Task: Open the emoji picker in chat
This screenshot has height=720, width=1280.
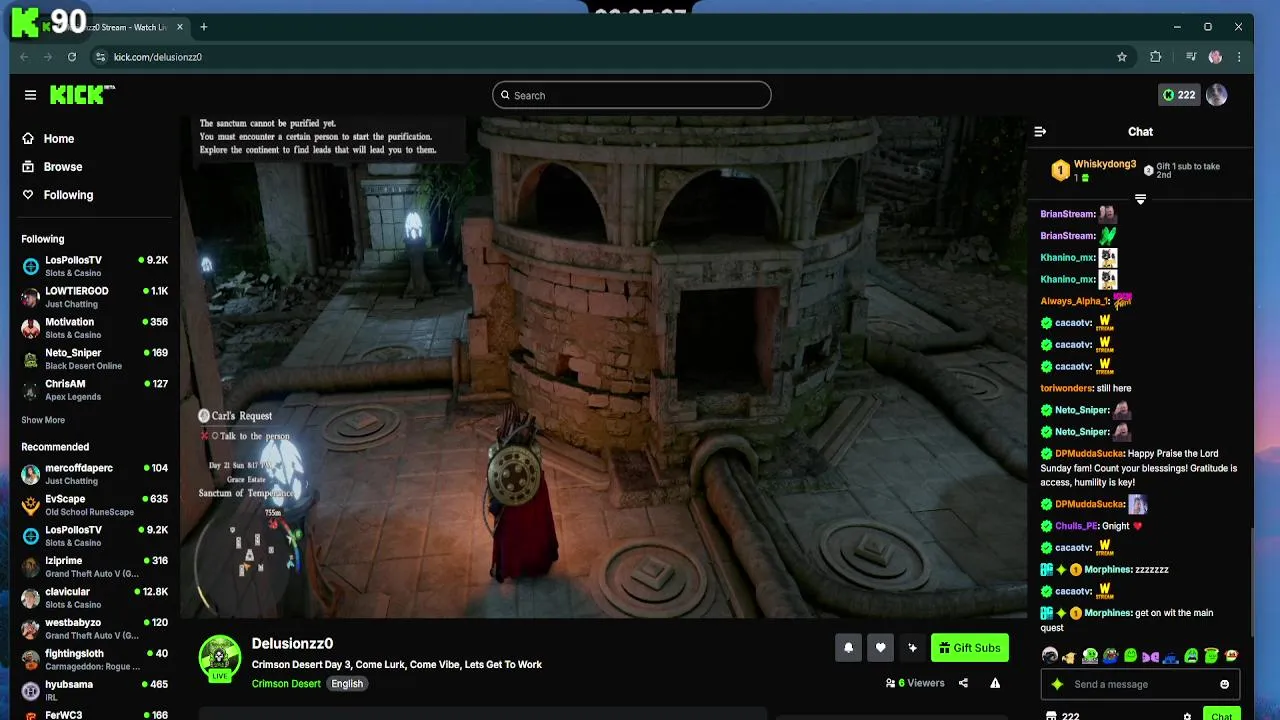Action: (x=1224, y=685)
